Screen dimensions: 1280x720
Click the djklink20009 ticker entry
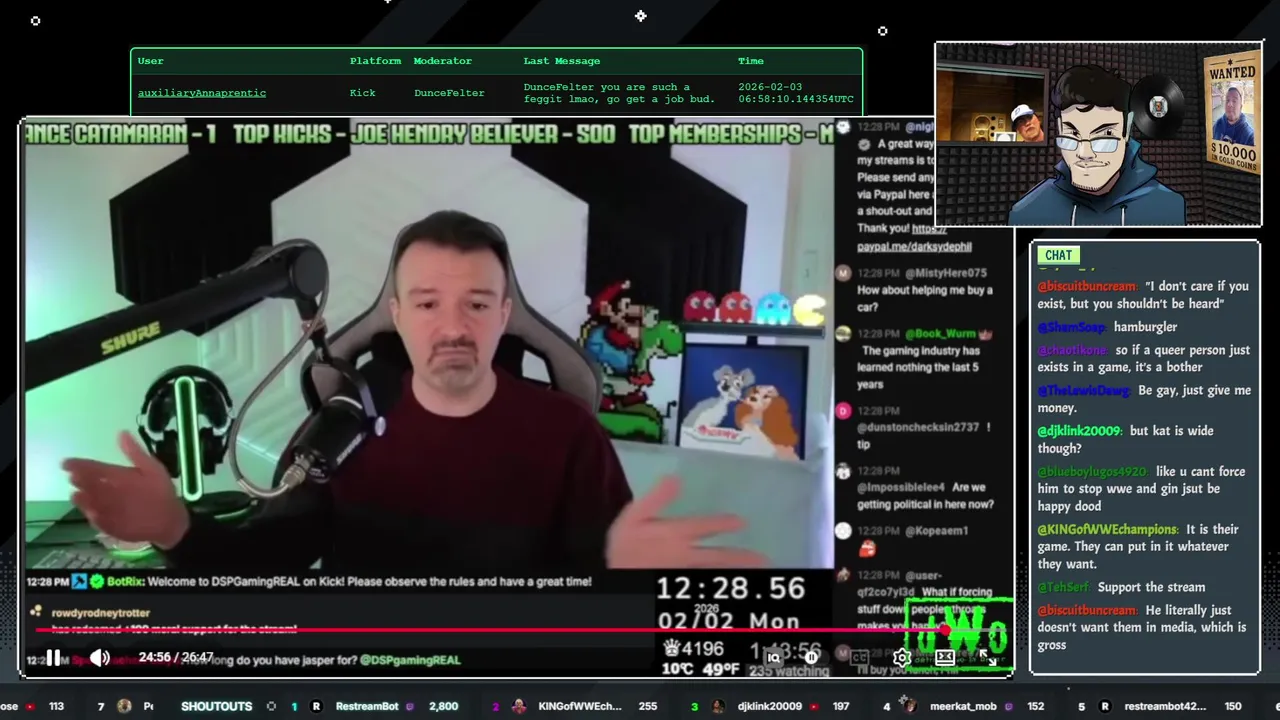(769, 706)
